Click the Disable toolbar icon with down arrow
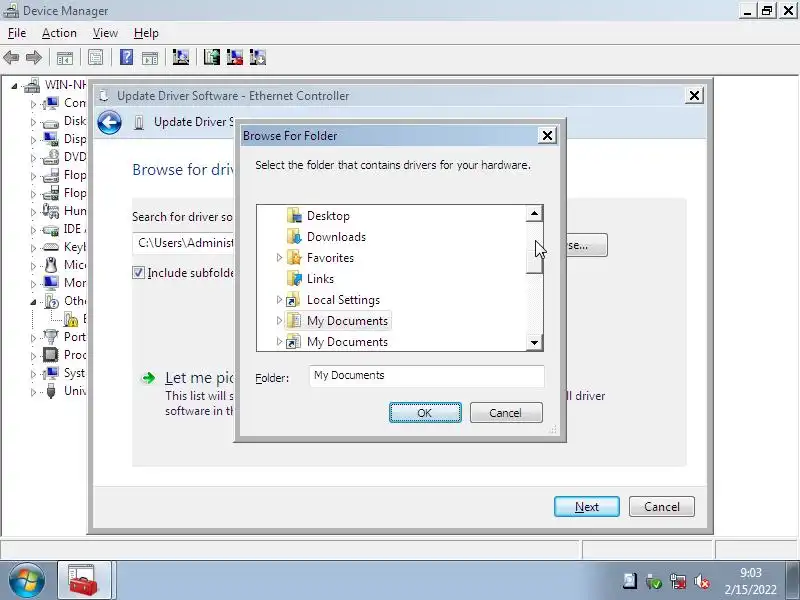Viewport: 800px width, 600px height. (x=258, y=57)
